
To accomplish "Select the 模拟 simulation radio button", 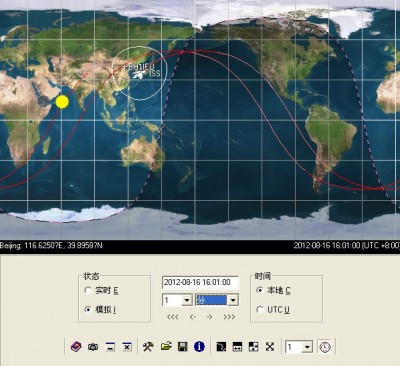I will pos(88,309).
